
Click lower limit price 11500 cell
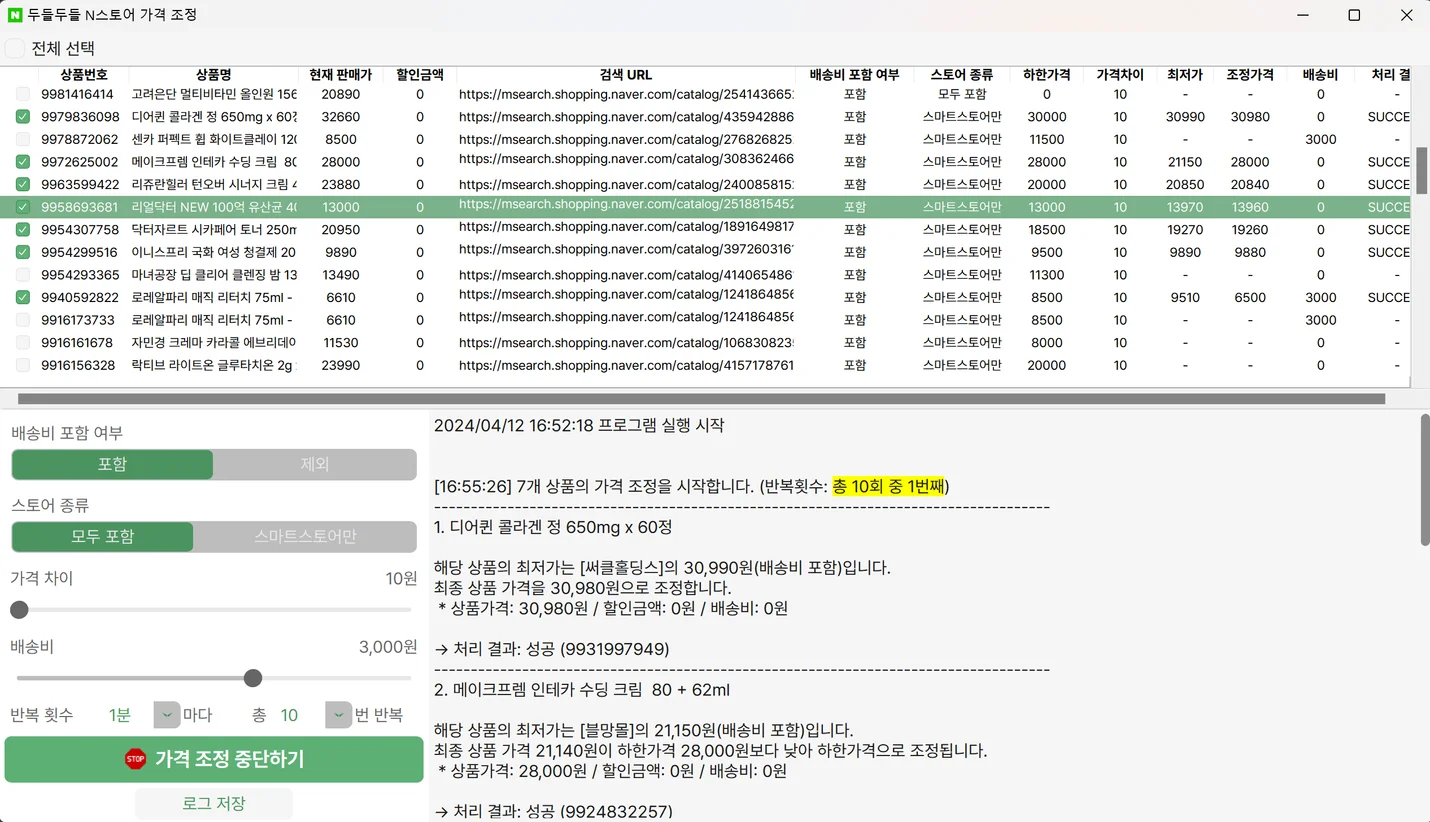[1047, 139]
